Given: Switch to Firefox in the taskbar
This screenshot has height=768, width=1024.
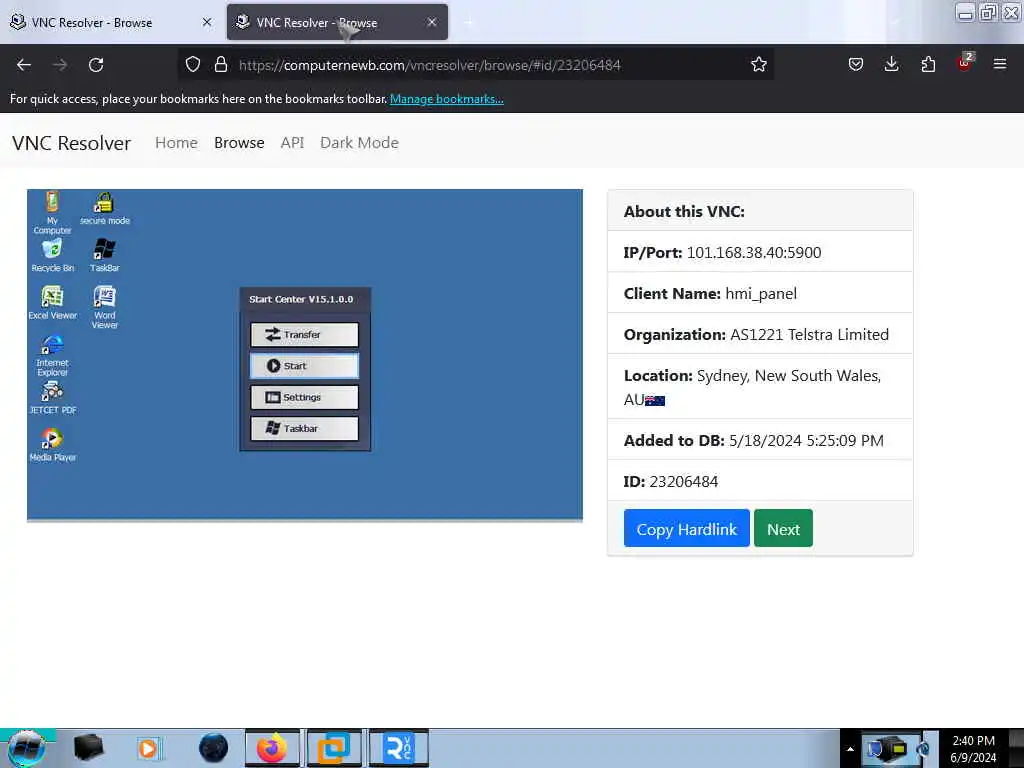Looking at the screenshot, I should (272, 748).
